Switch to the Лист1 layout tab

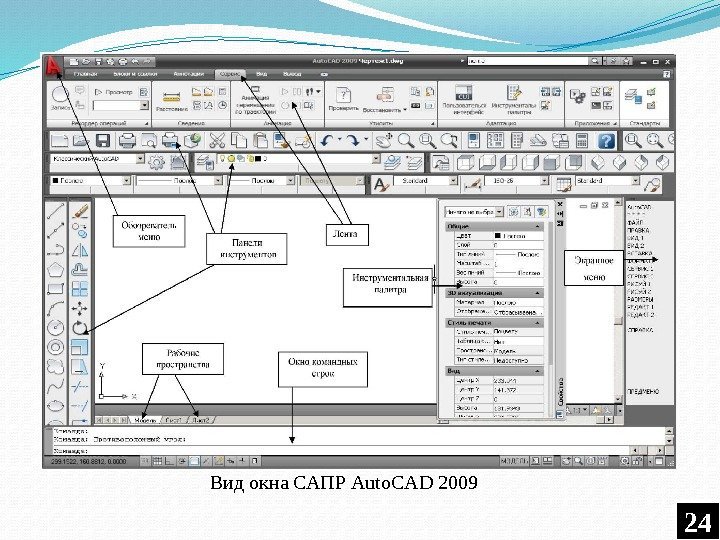174,420
